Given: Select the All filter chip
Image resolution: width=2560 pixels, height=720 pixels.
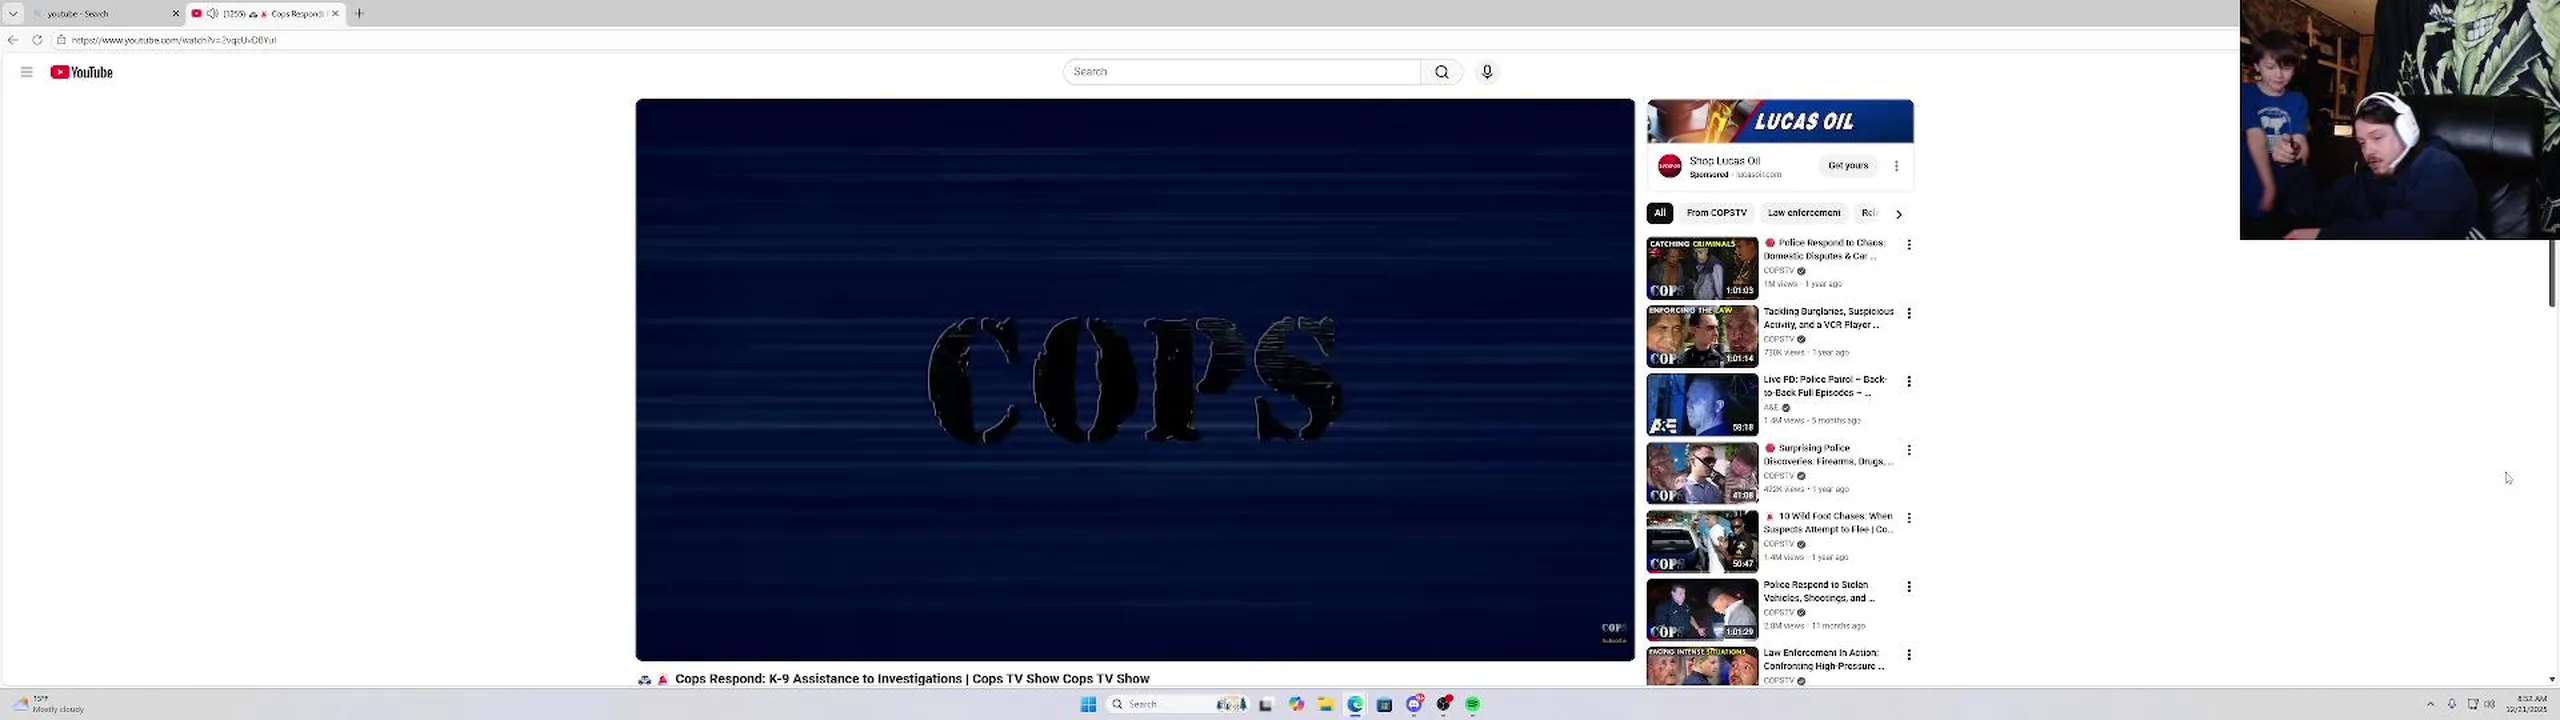Looking at the screenshot, I should [x=1660, y=213].
